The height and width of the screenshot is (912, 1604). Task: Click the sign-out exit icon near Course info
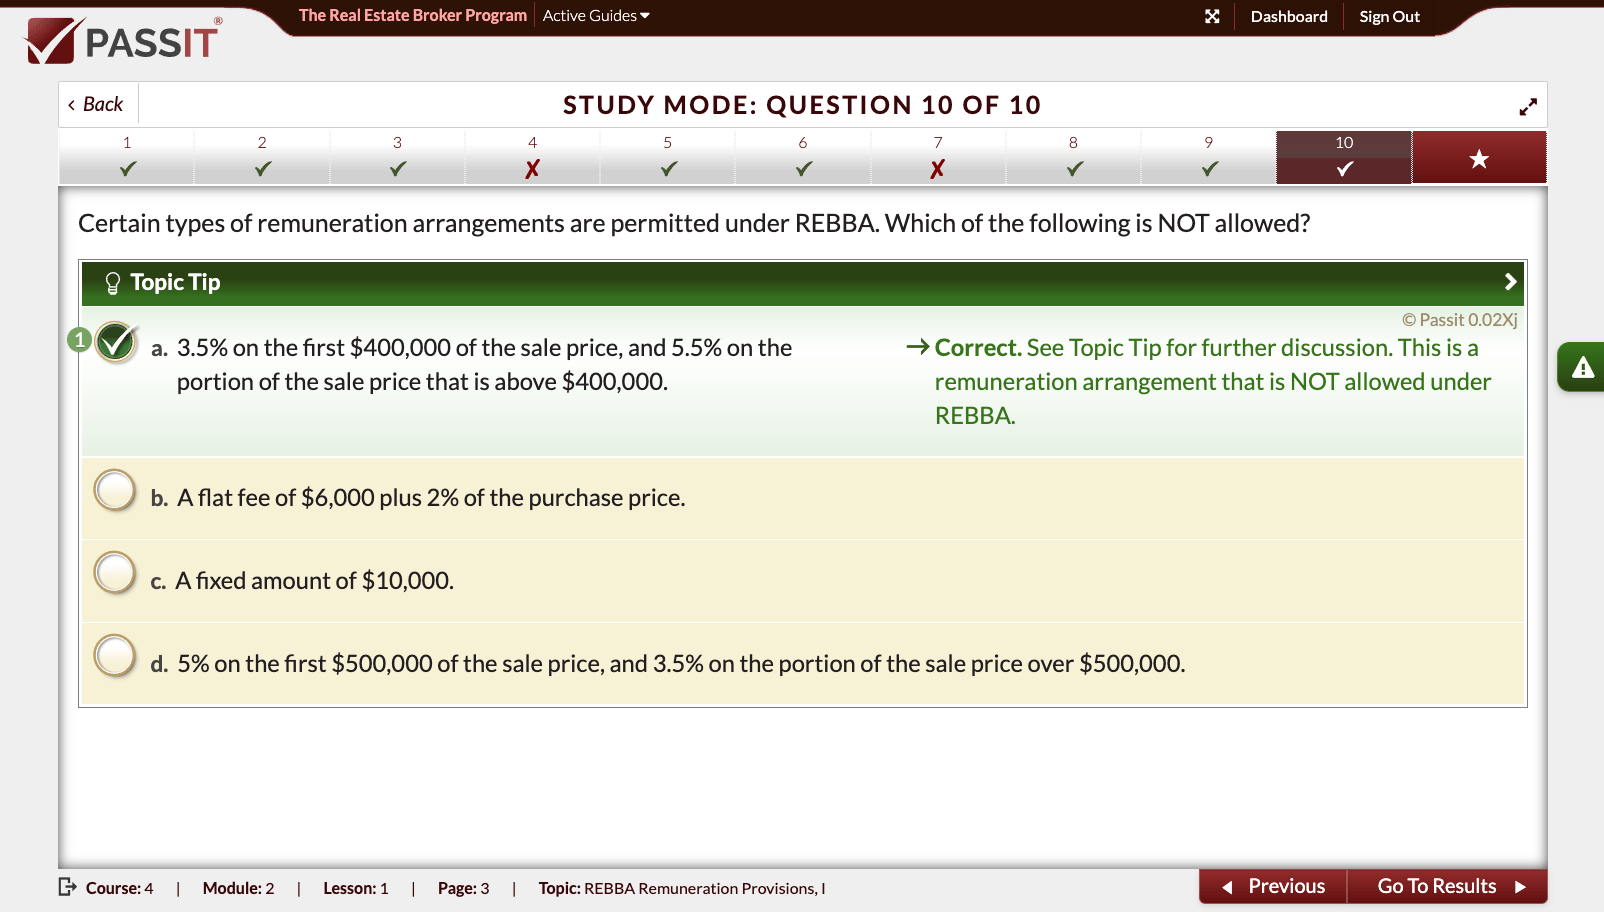(65, 887)
